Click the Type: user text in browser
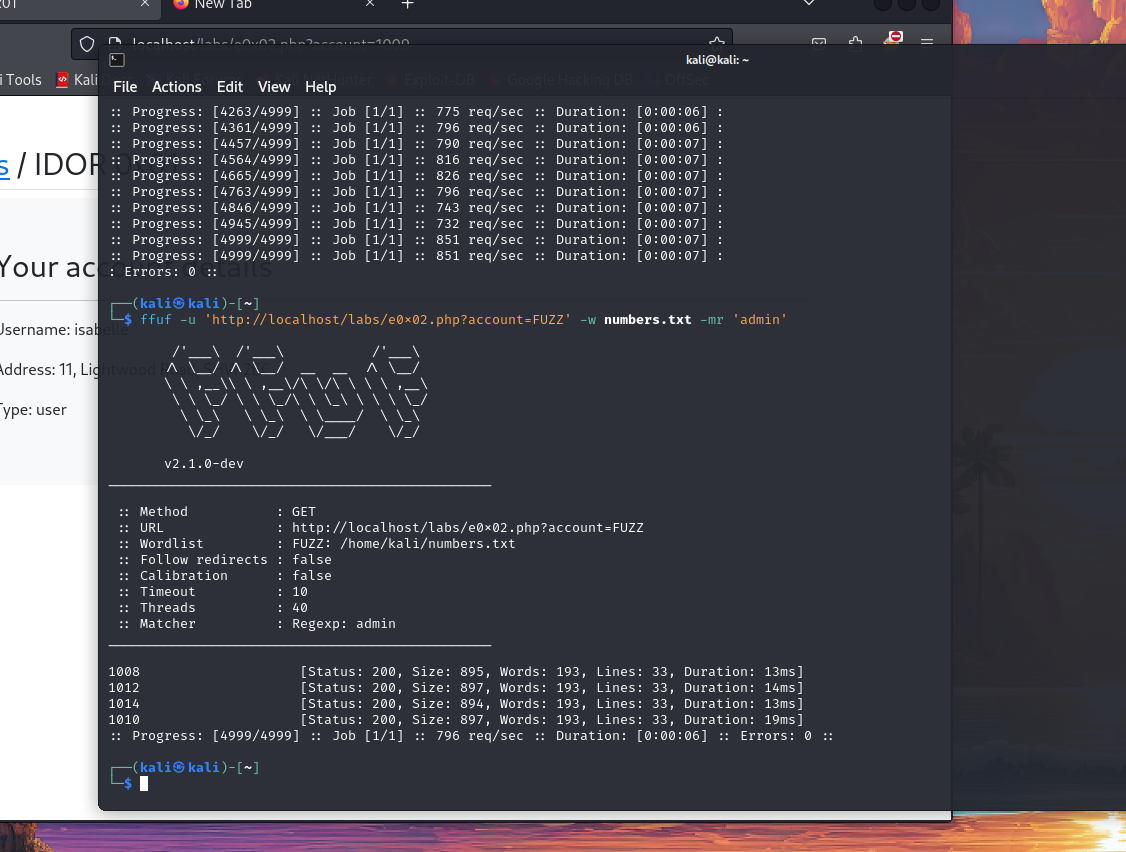The image size is (1126, 852). point(32,410)
